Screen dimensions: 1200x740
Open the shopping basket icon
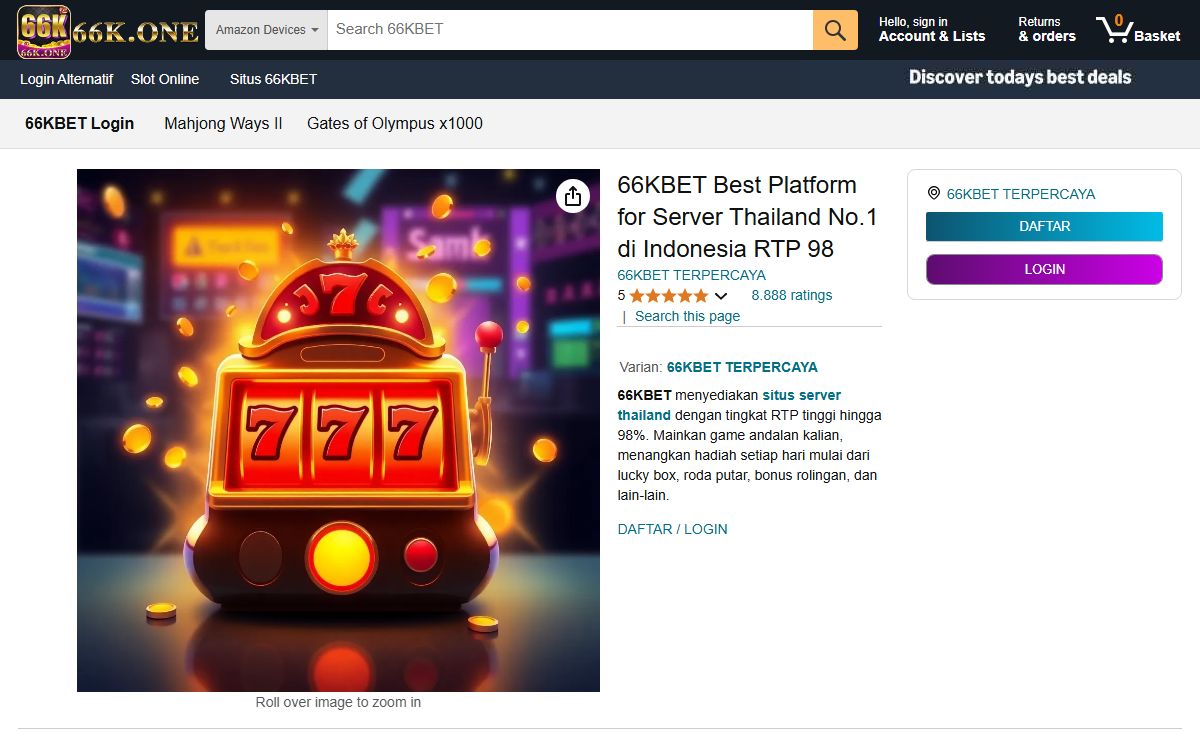click(1138, 29)
